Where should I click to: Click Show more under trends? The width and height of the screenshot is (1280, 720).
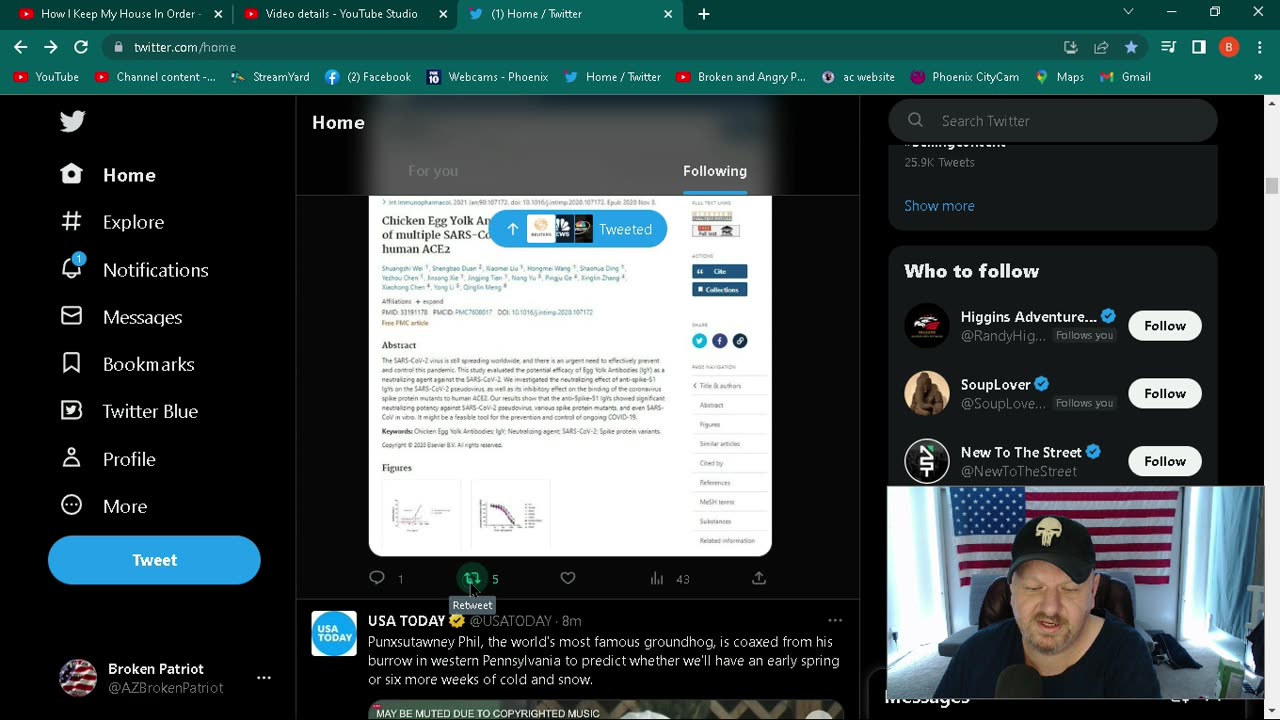point(939,206)
